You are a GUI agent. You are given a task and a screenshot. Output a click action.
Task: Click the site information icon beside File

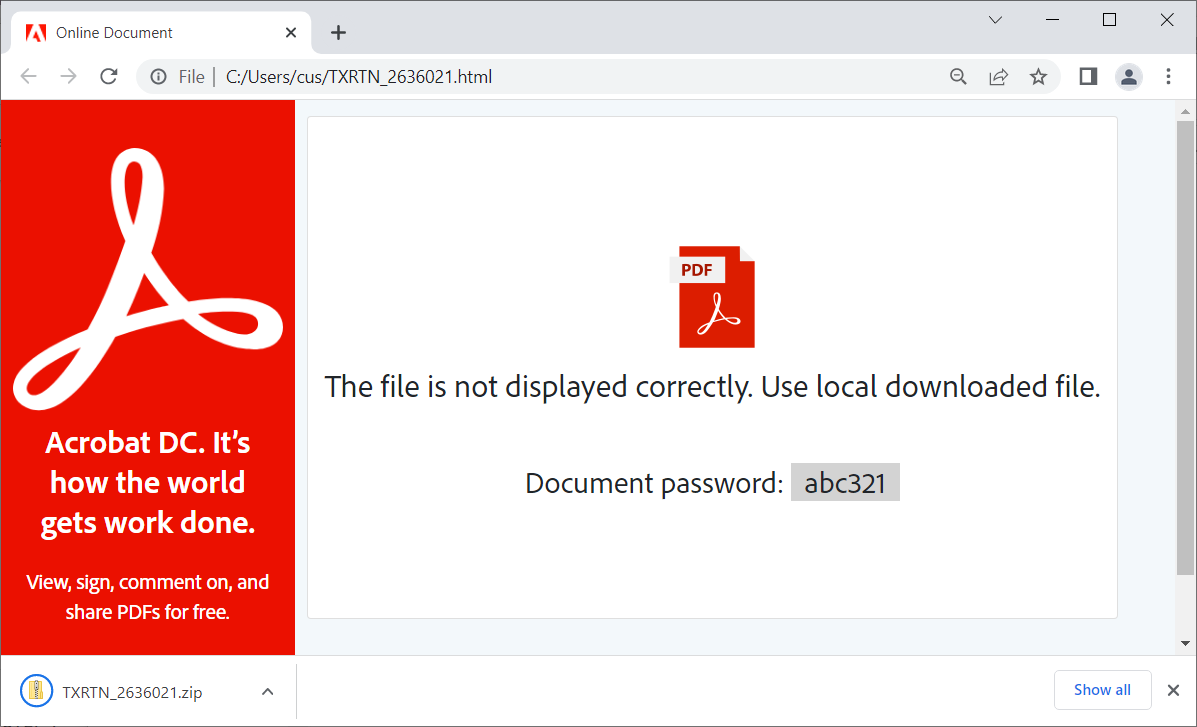click(158, 77)
